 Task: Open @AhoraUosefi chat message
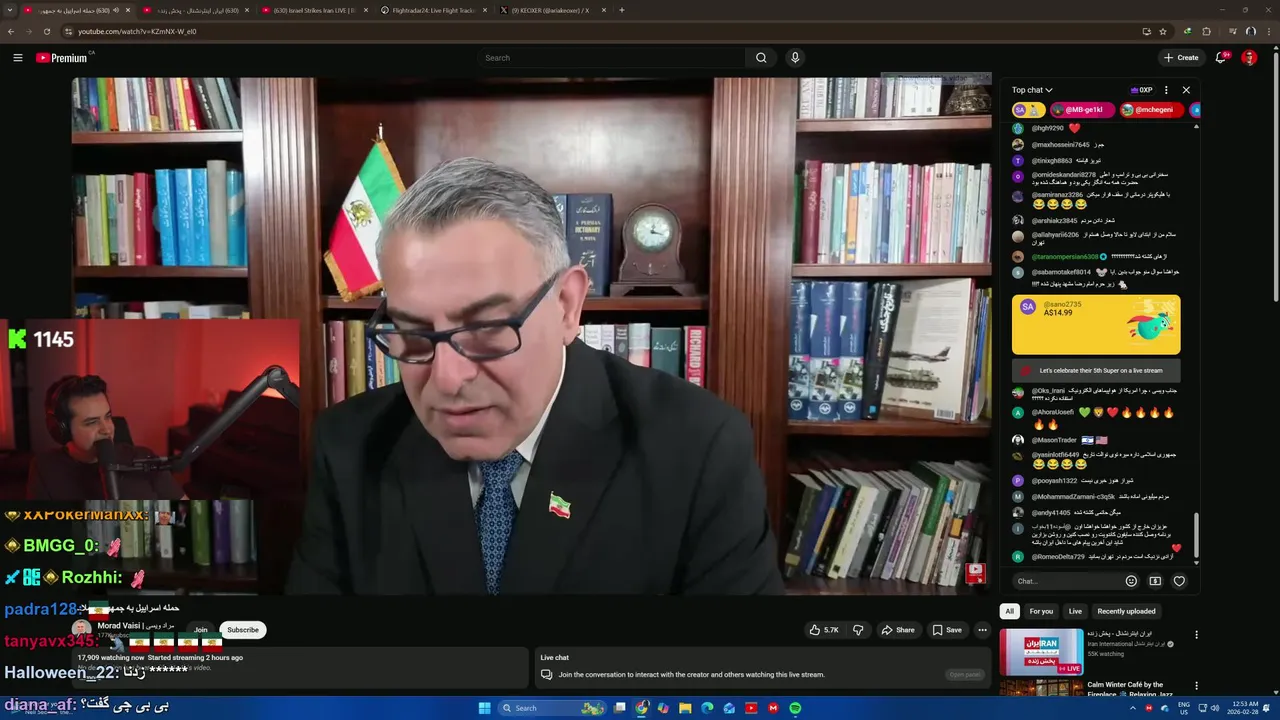[x=1096, y=418]
